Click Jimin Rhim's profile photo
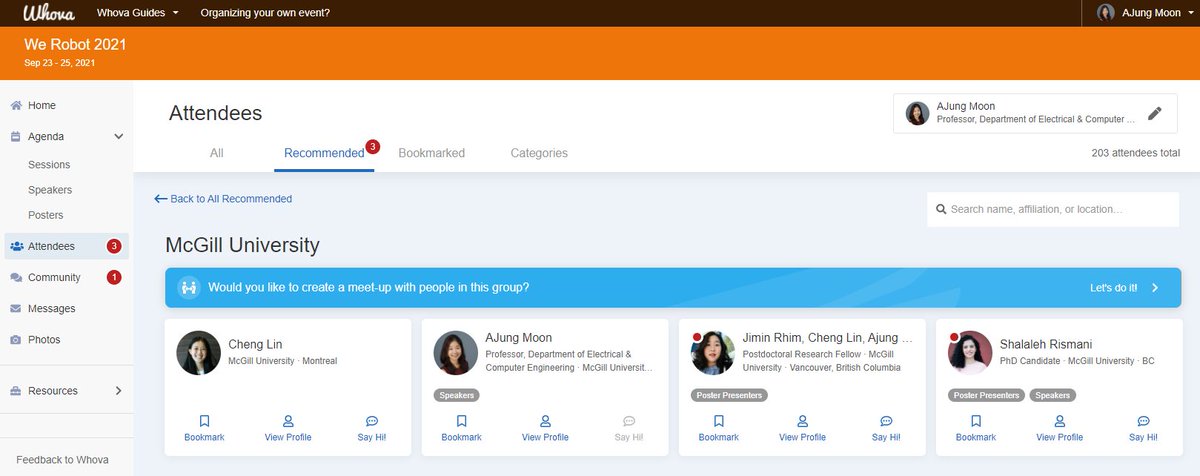The image size is (1200, 476). pos(712,353)
